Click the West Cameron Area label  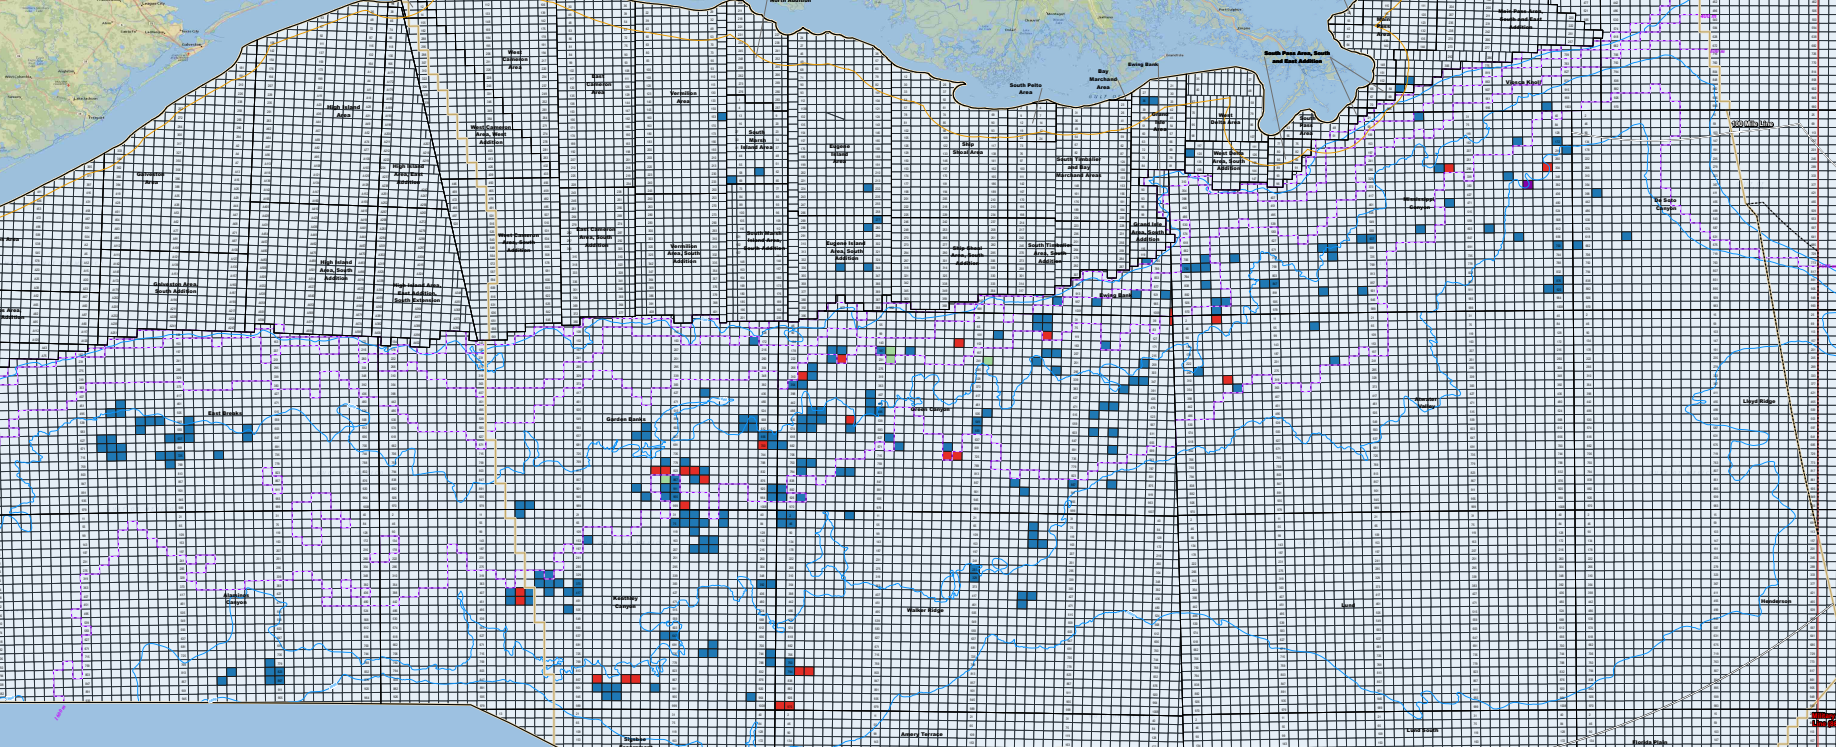click(515, 59)
